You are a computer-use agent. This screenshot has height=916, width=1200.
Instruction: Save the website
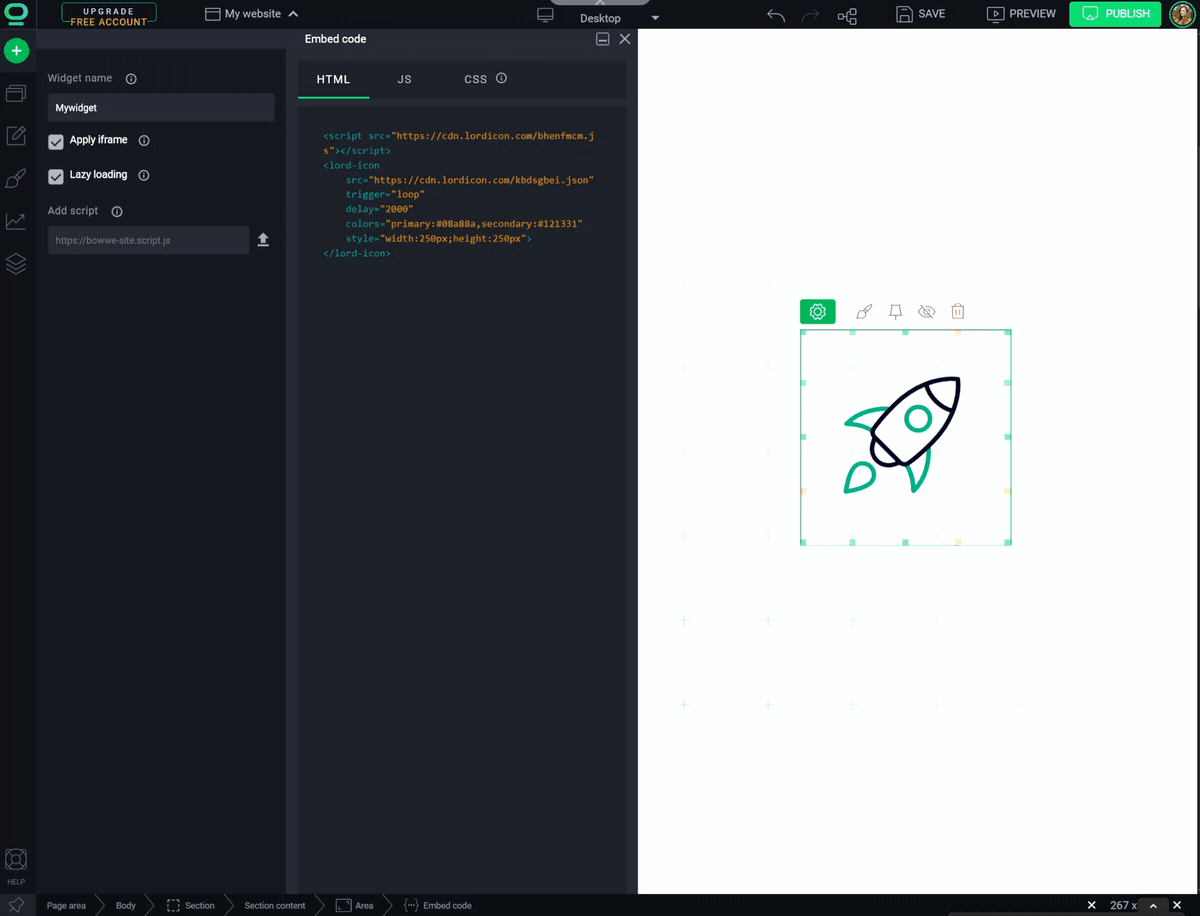coord(920,14)
